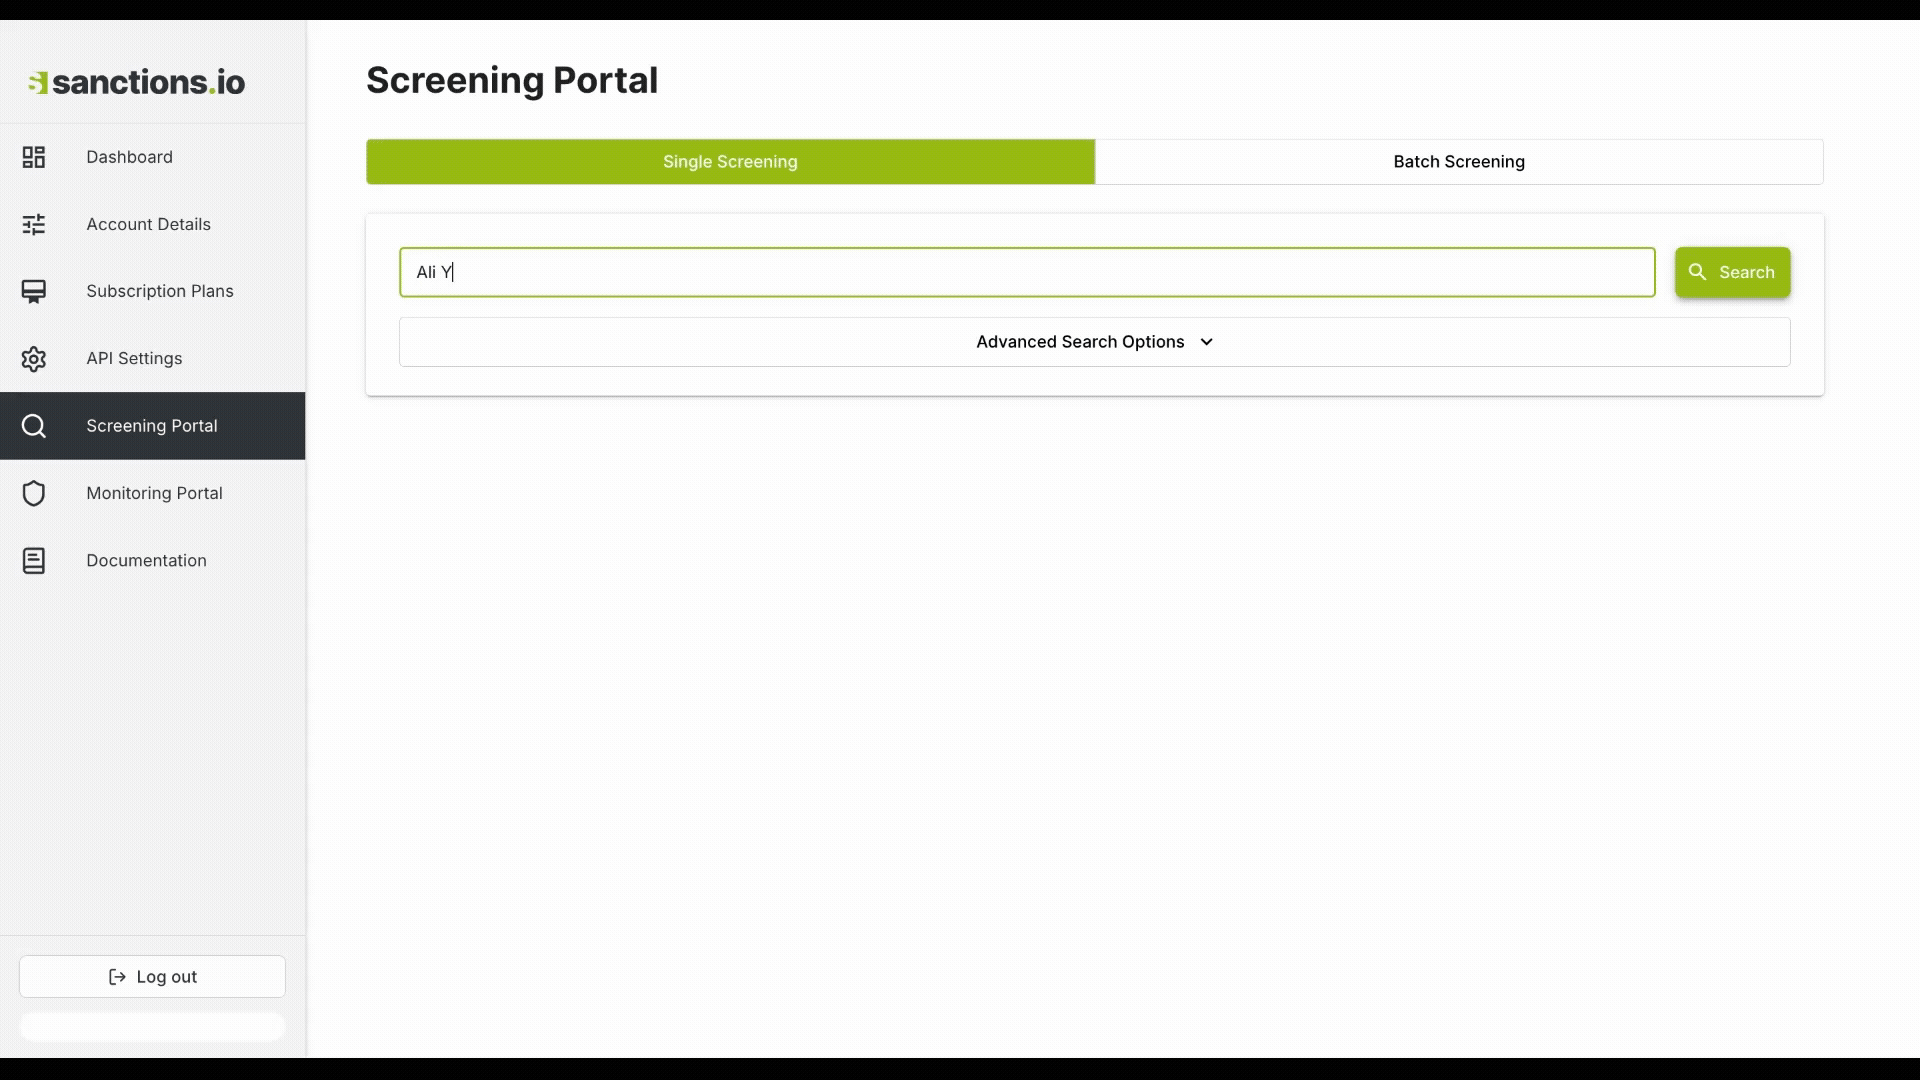Click the Screening Portal magnifier icon
Viewport: 1920px width, 1080px height.
pyautogui.click(x=34, y=426)
